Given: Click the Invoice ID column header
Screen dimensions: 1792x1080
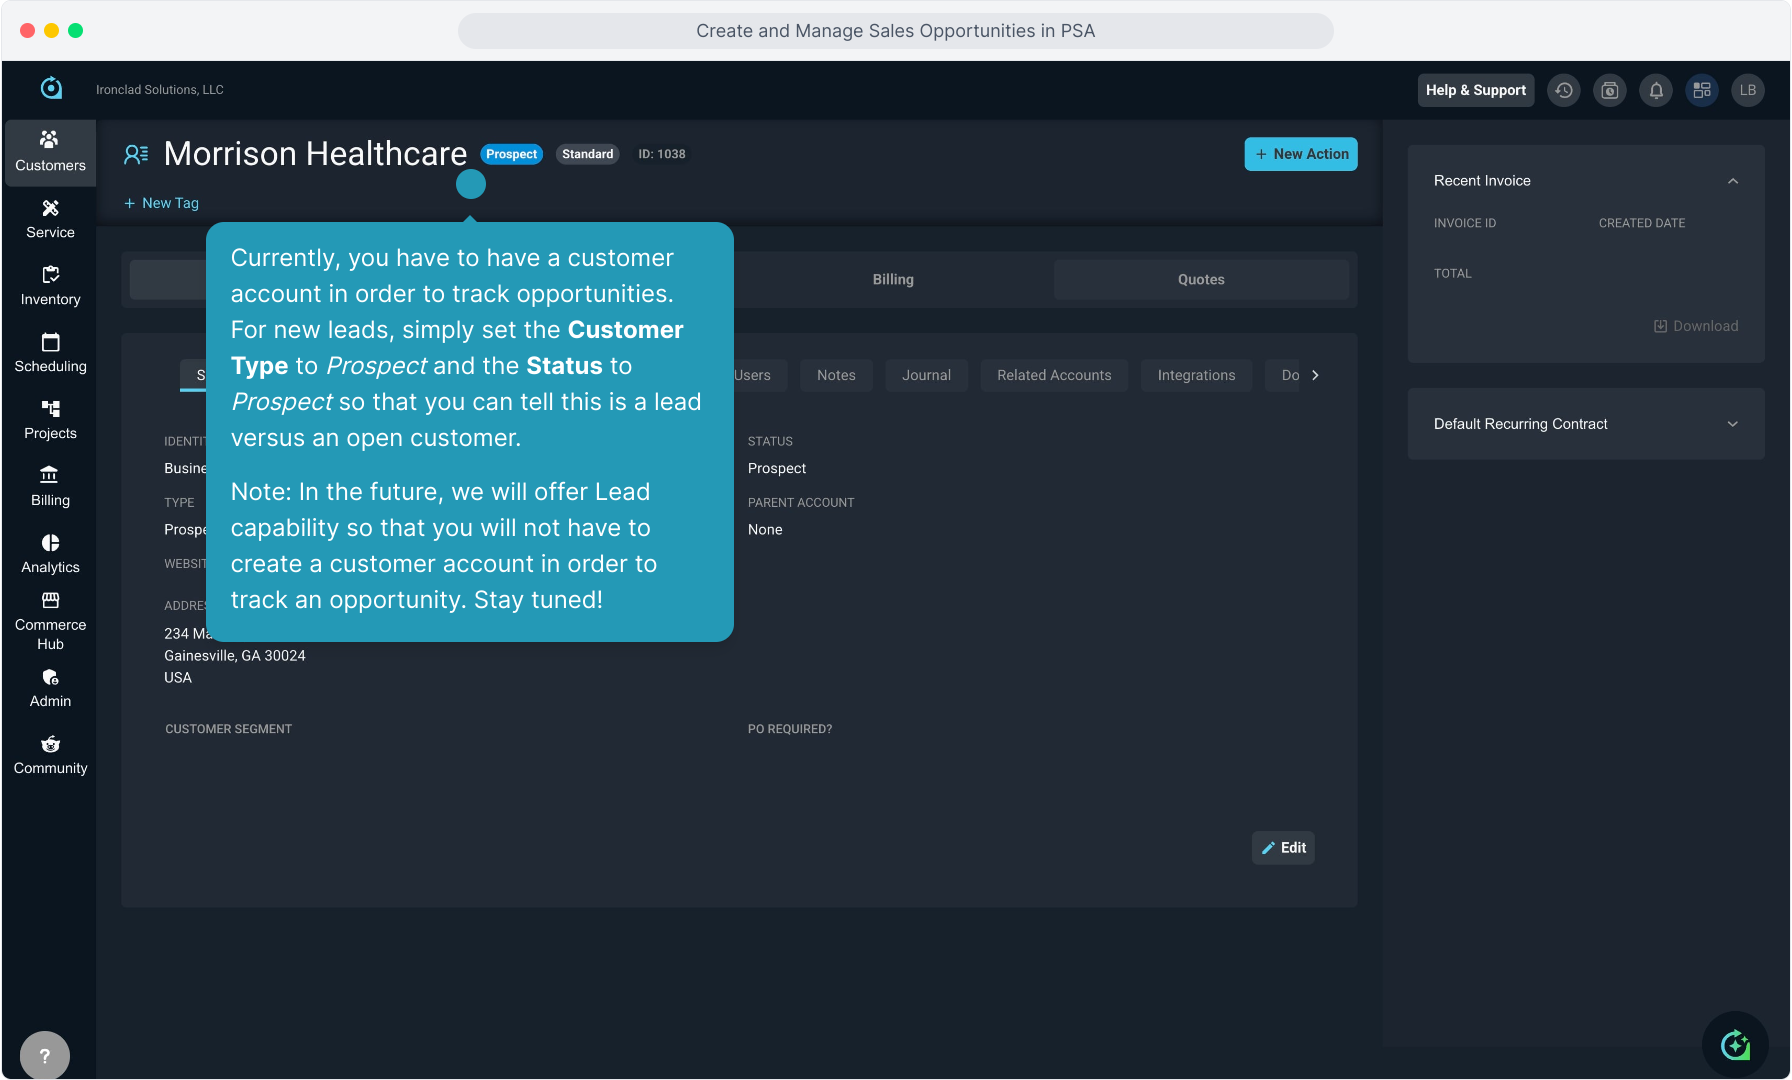Looking at the screenshot, I should [x=1465, y=223].
